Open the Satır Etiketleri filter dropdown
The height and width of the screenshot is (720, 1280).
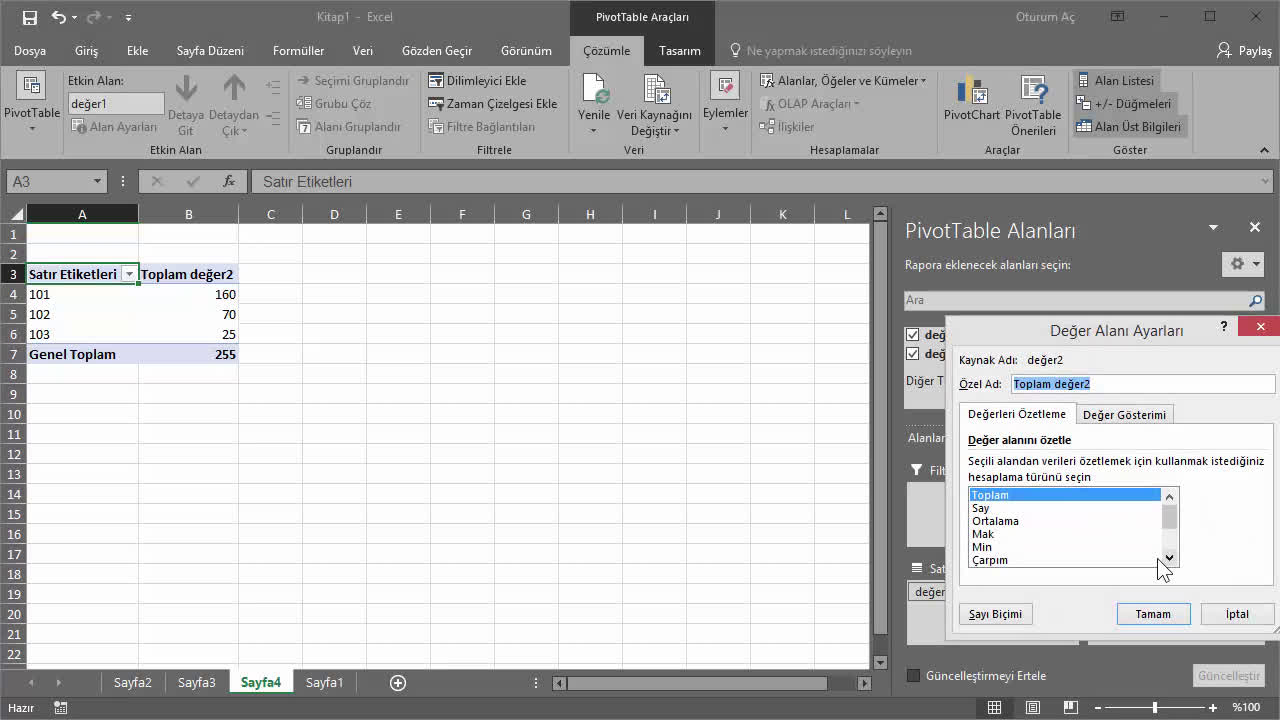[x=129, y=273]
